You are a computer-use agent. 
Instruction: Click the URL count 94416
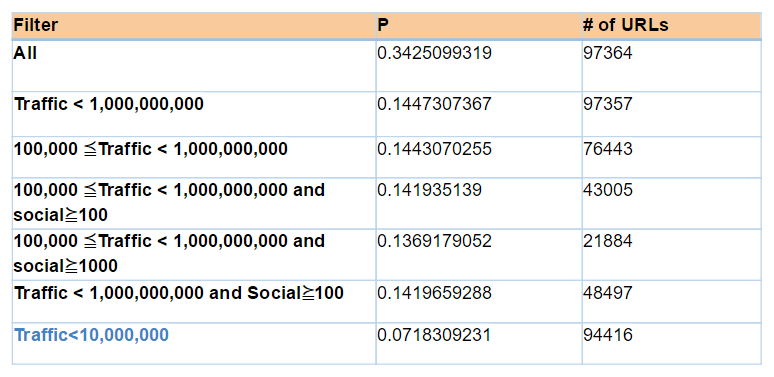(608, 335)
